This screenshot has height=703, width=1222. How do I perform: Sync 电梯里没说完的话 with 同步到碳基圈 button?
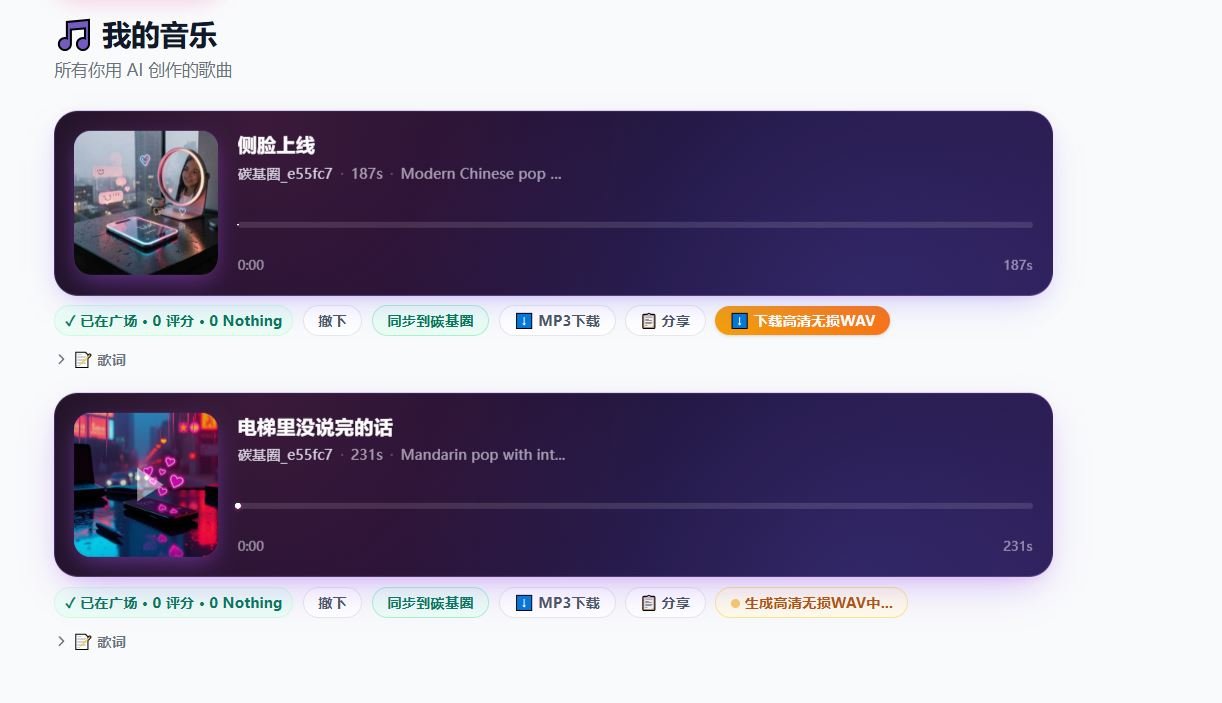pyautogui.click(x=430, y=603)
